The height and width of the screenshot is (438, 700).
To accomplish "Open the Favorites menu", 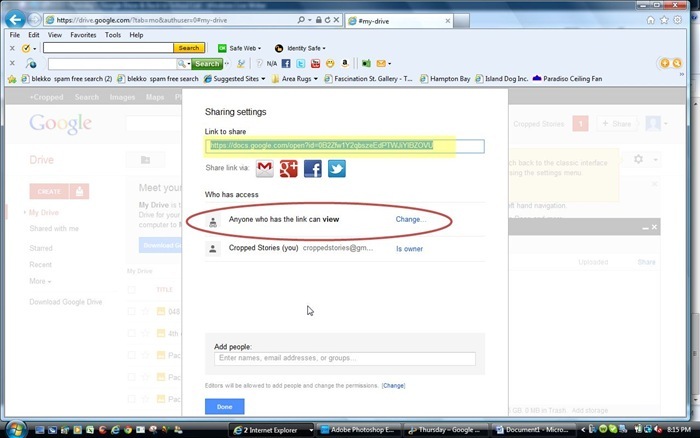I will point(83,35).
